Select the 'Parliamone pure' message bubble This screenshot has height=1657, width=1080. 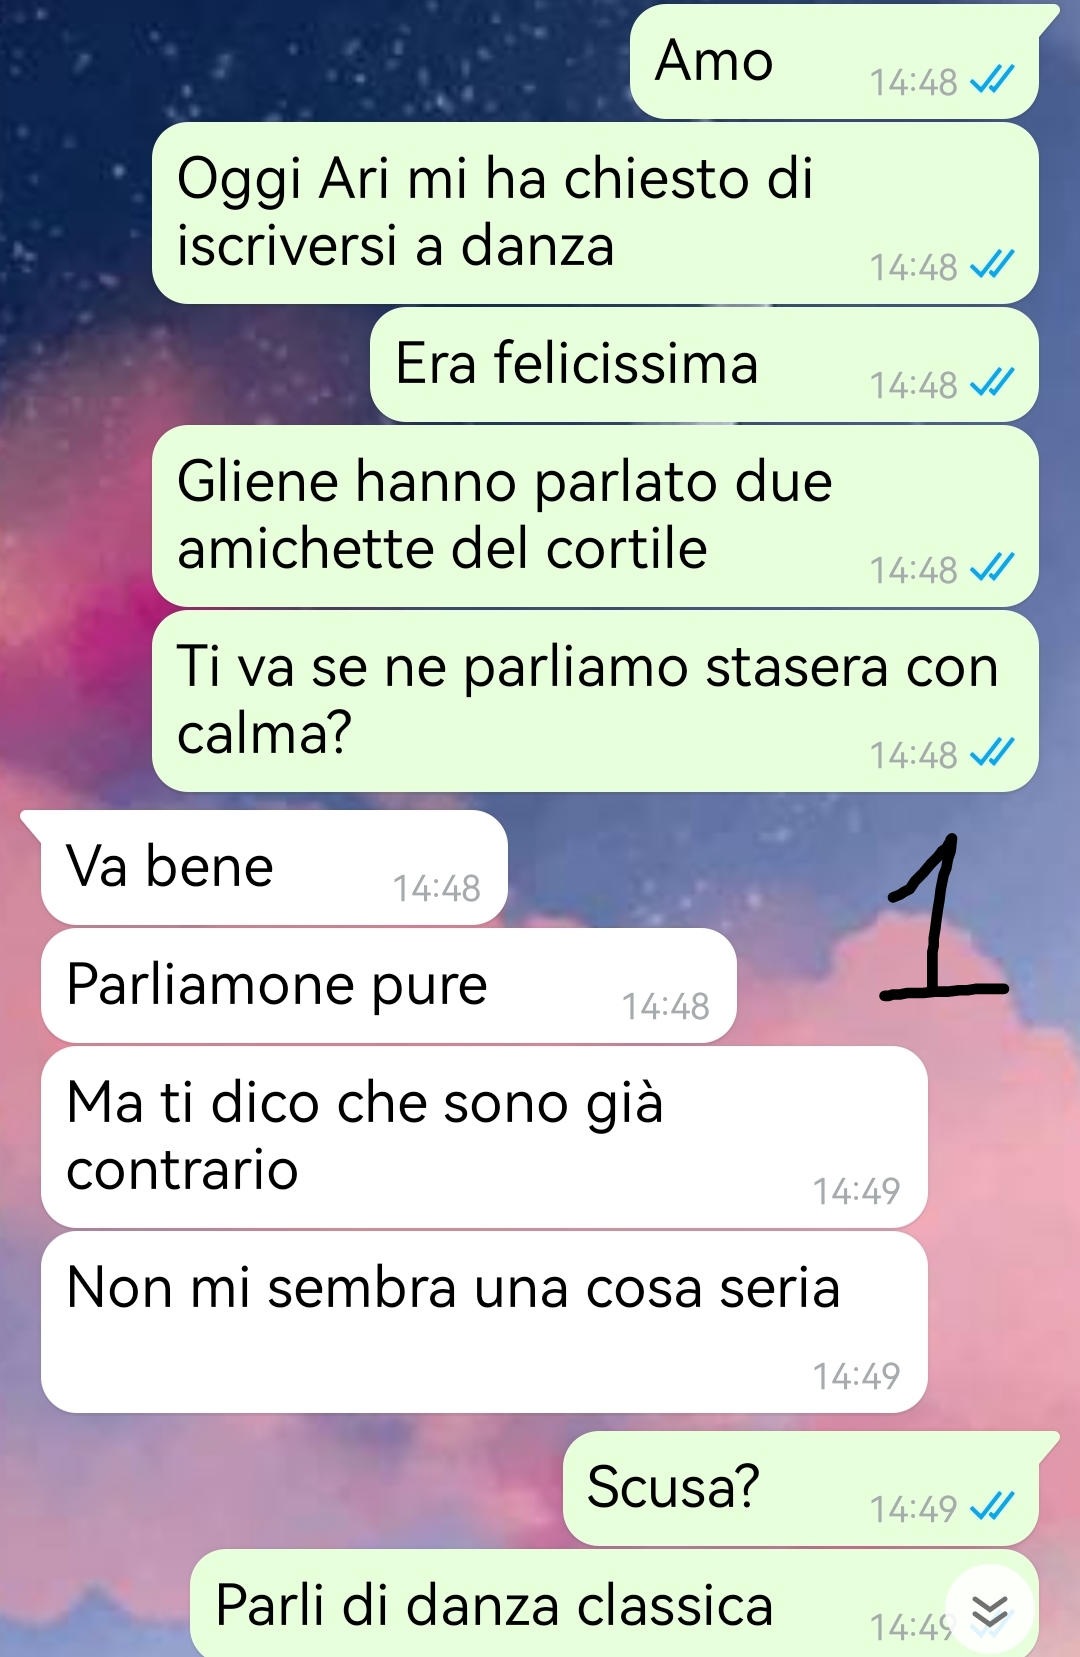click(x=389, y=986)
